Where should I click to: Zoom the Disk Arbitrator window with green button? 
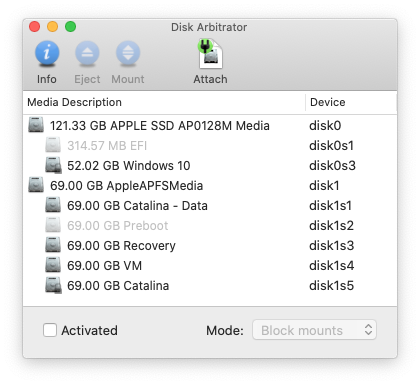(x=70, y=27)
